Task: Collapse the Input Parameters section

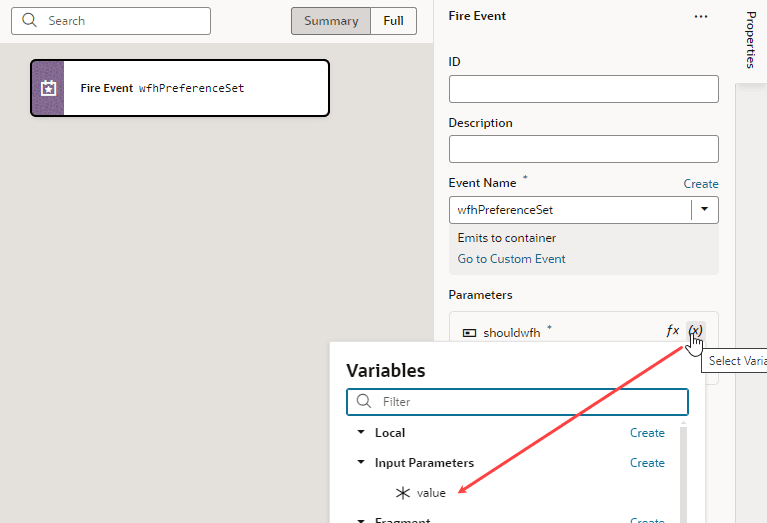Action: [x=361, y=462]
